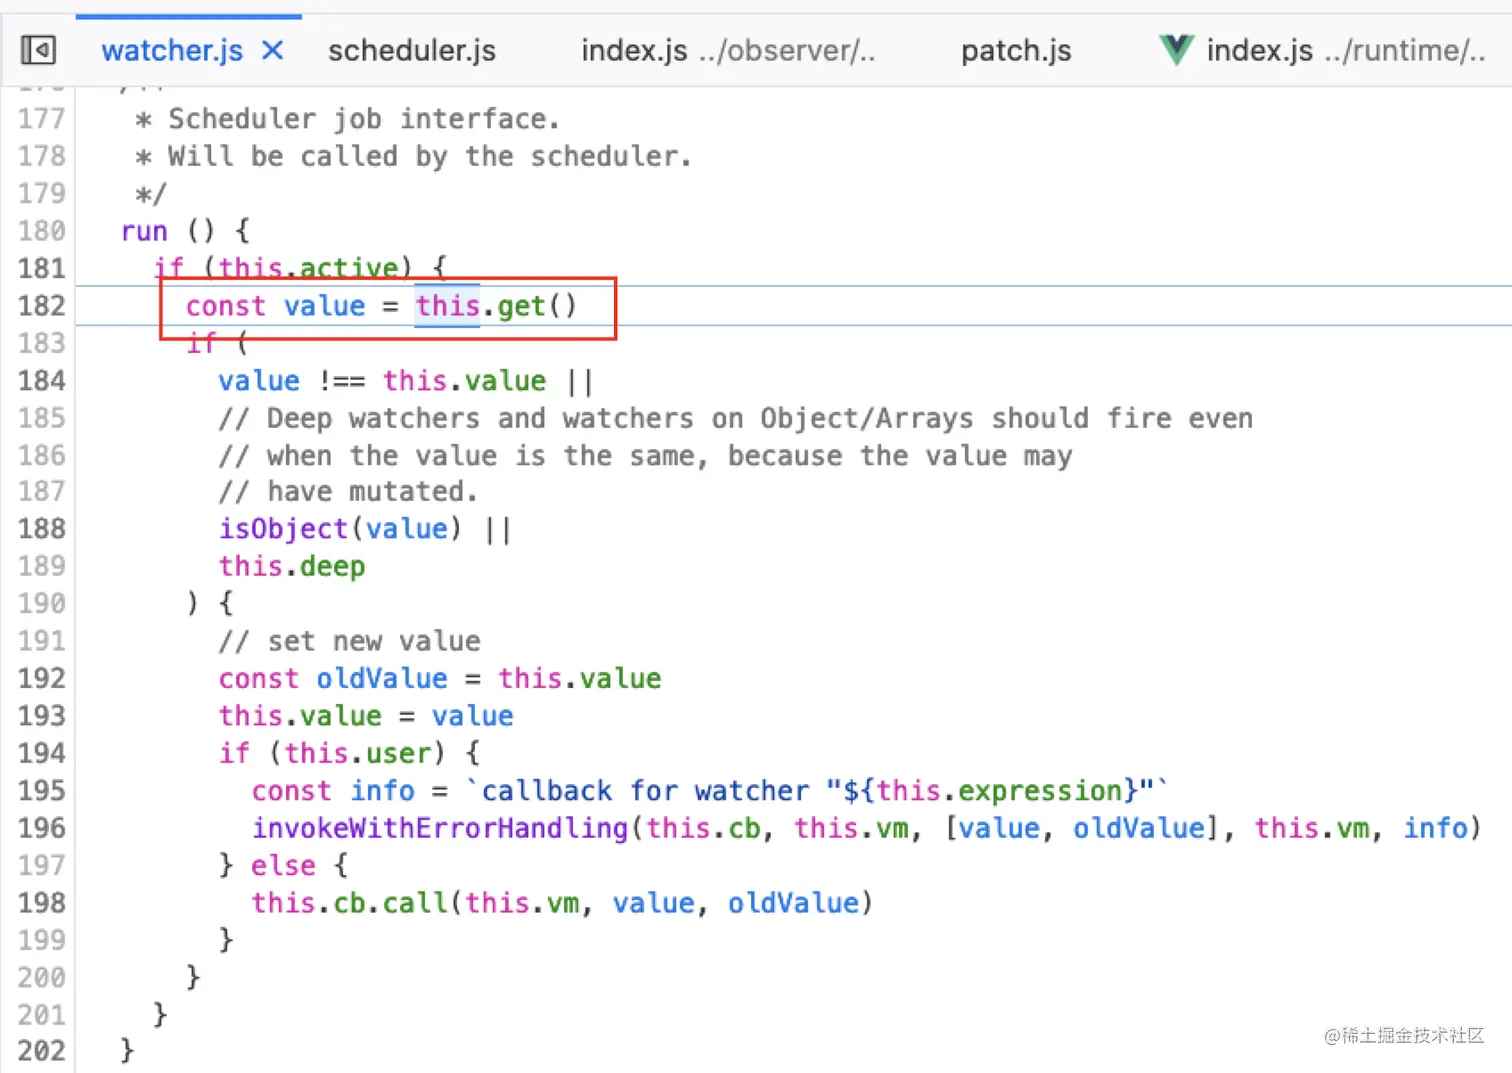Viewport: 1512px width, 1073px height.
Task: Click 'invokeWithErrorHandling' on line 196
Action: [440, 828]
